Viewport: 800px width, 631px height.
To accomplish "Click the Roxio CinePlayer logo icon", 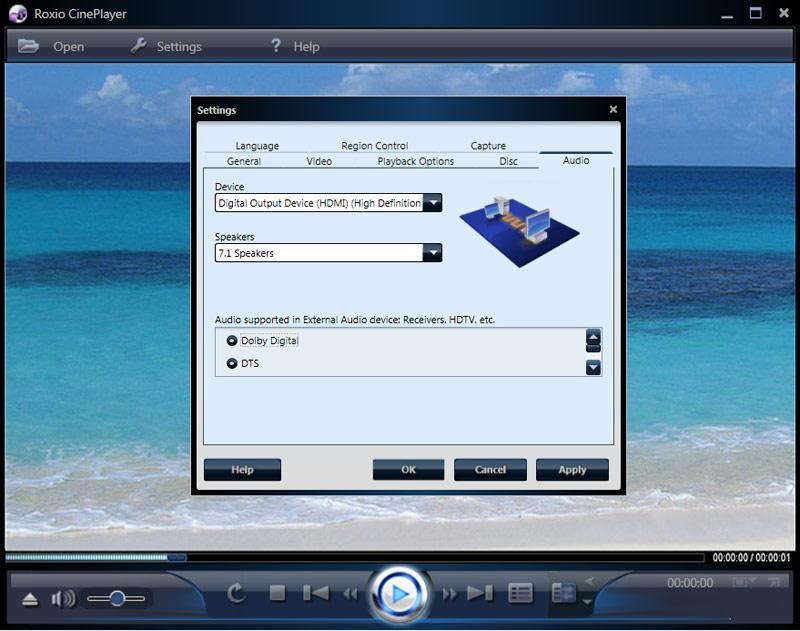I will pyautogui.click(x=18, y=14).
